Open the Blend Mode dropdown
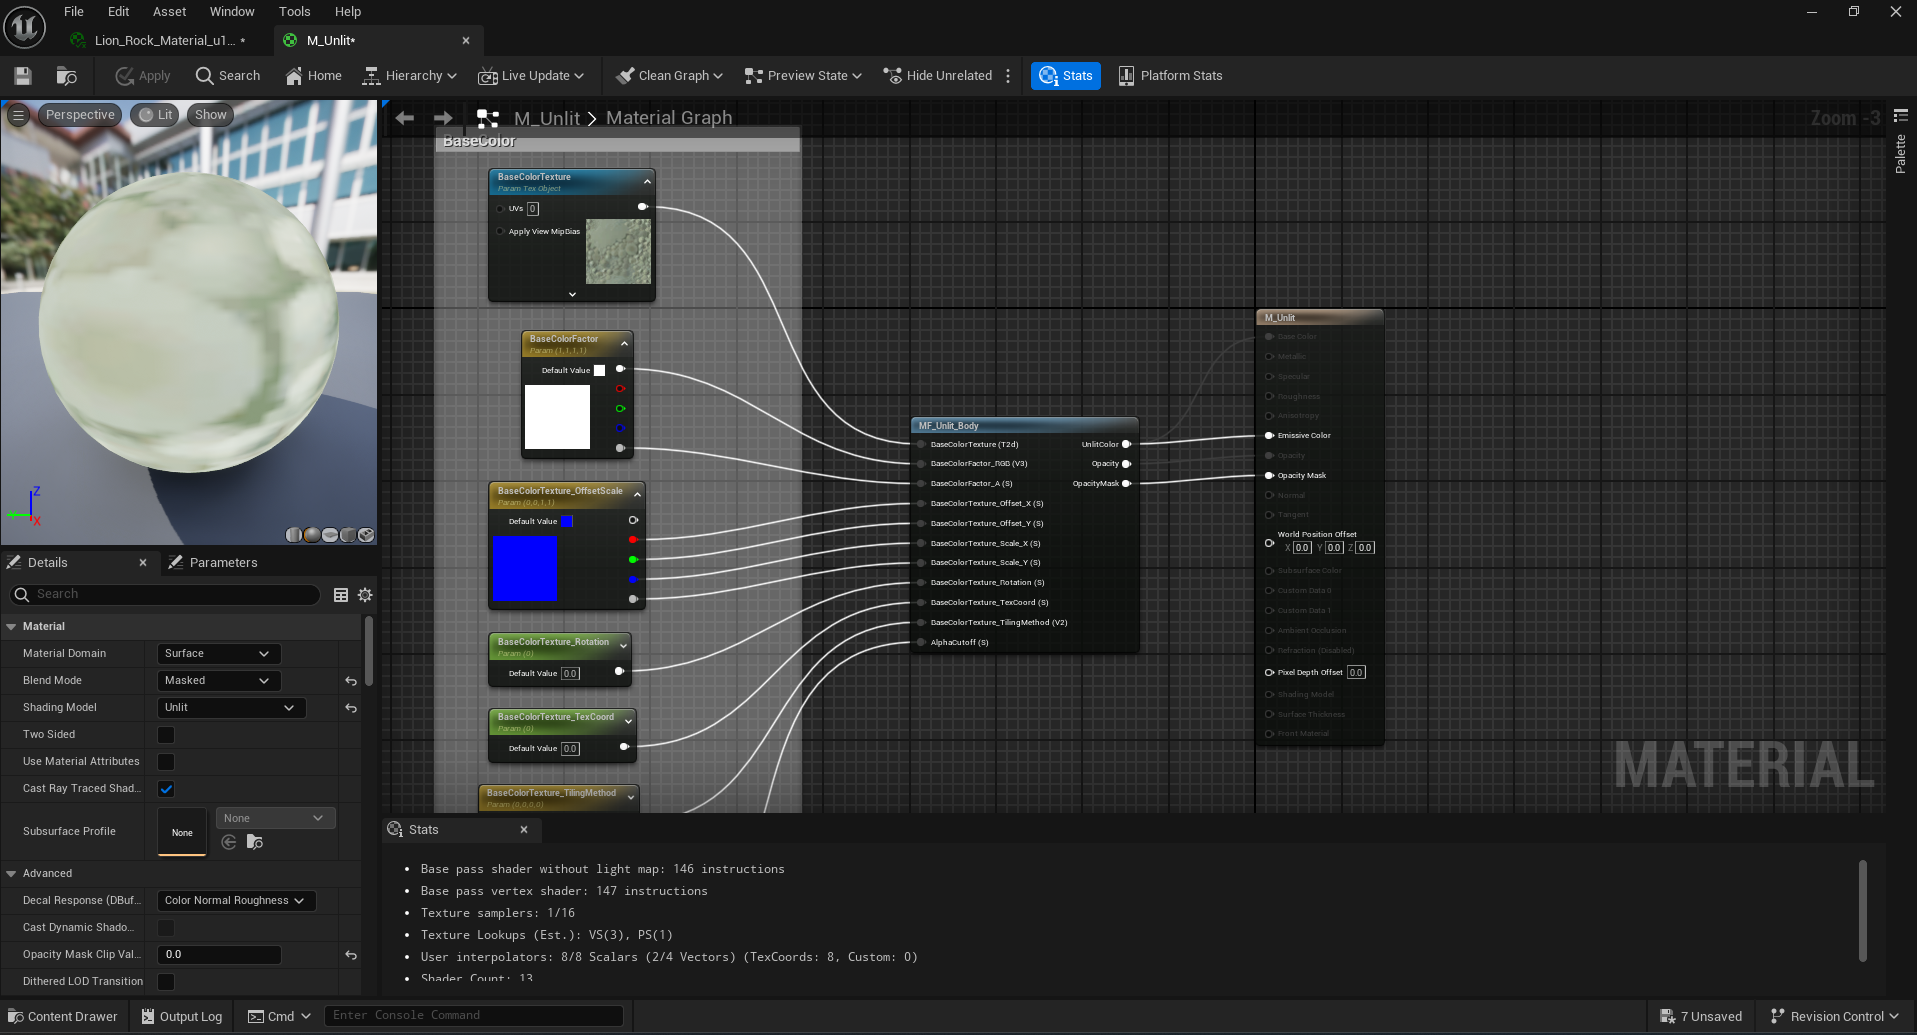The image size is (1917, 1035). 217,681
